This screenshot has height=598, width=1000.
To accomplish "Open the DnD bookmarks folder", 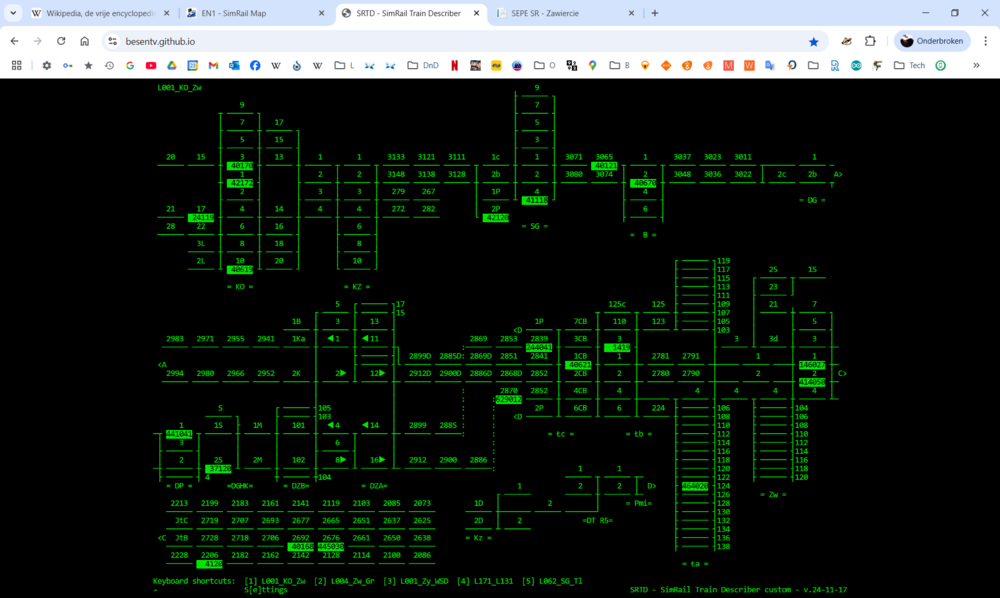I will (422, 65).
